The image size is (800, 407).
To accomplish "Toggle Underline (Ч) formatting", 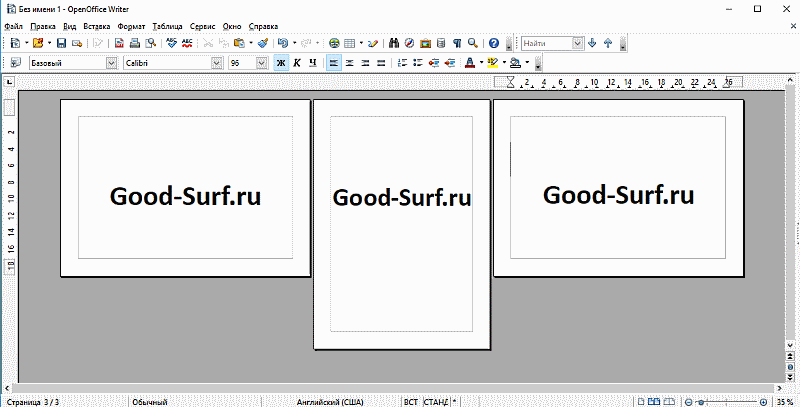I will [x=313, y=63].
